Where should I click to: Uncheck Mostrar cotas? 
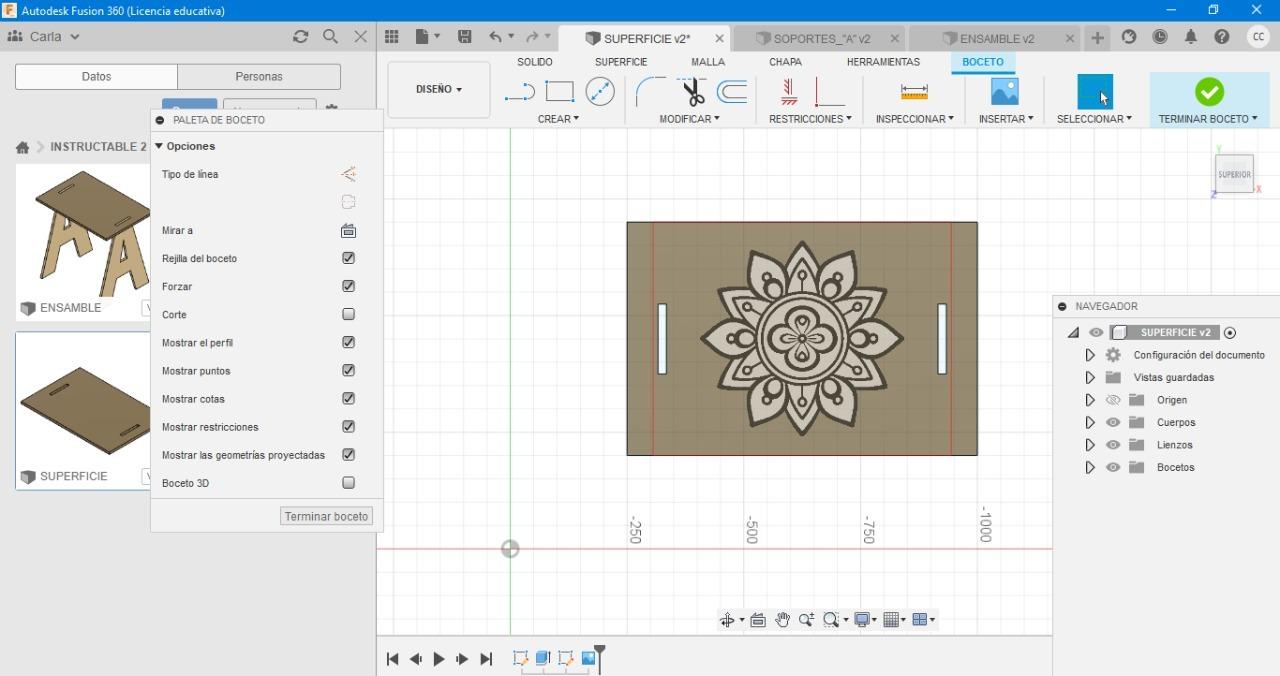[x=348, y=398]
